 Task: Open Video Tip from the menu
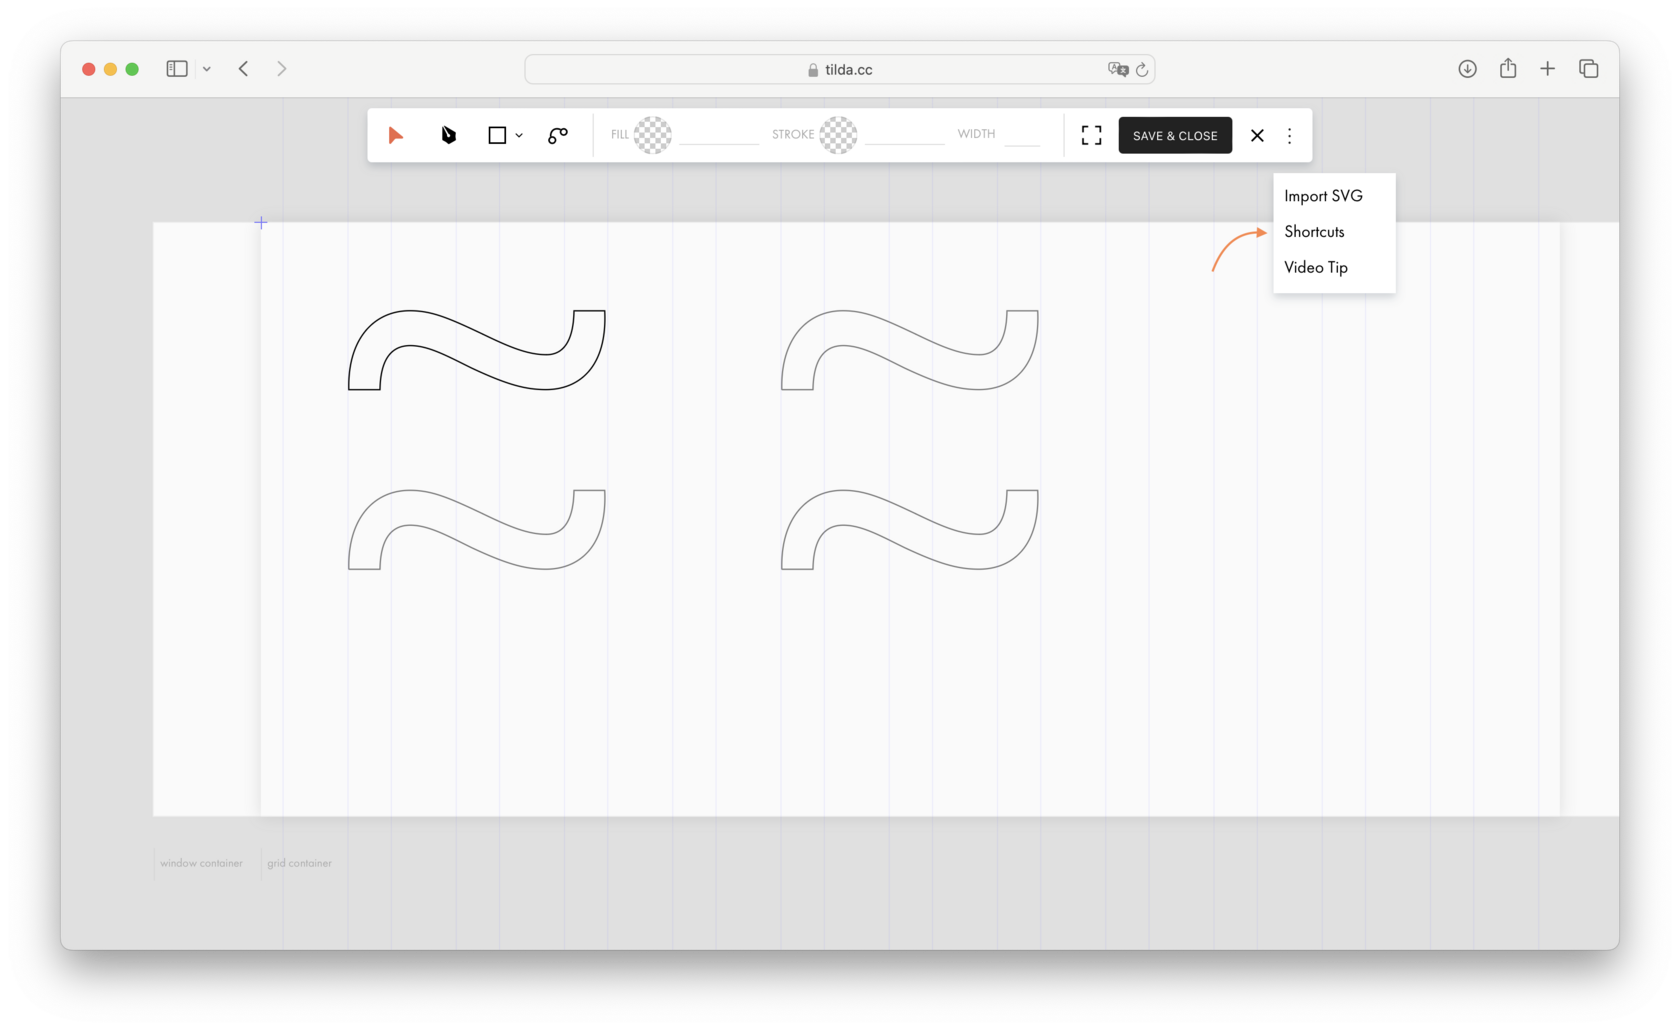(1315, 267)
